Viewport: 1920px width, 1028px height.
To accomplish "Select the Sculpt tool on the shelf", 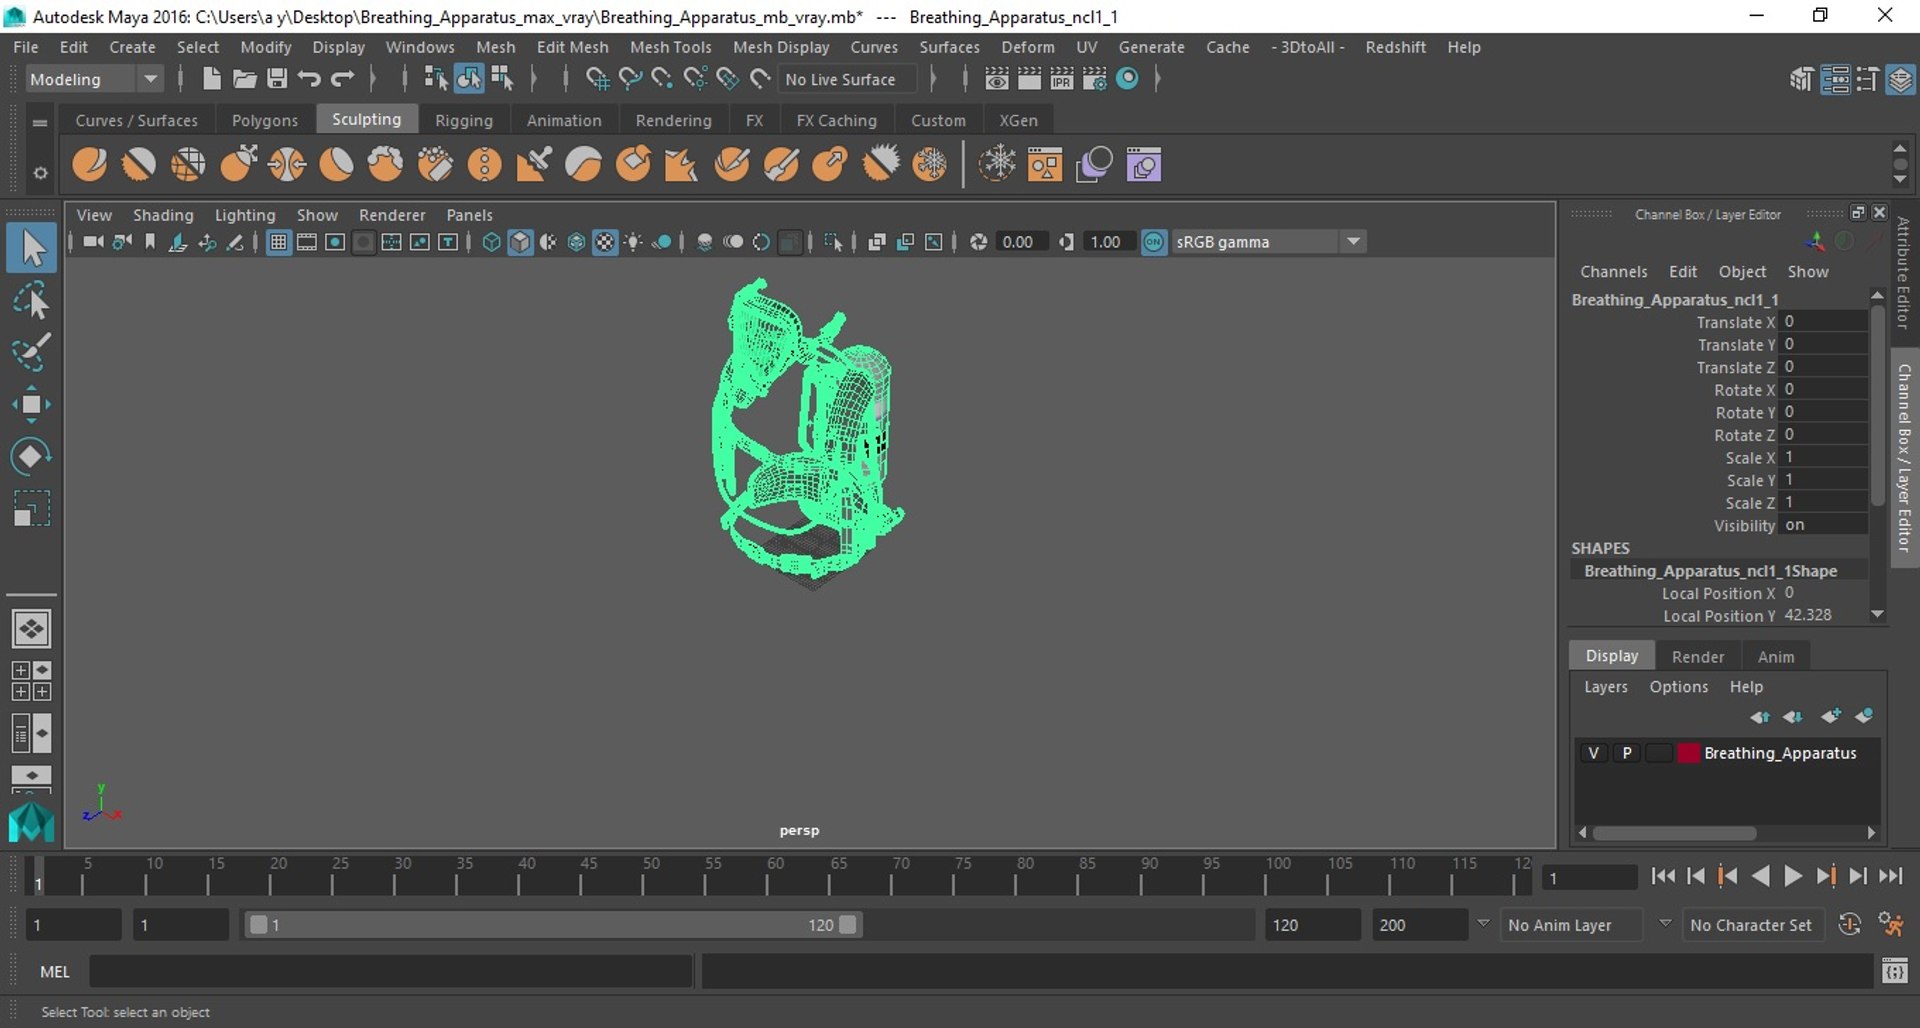I will [x=90, y=164].
